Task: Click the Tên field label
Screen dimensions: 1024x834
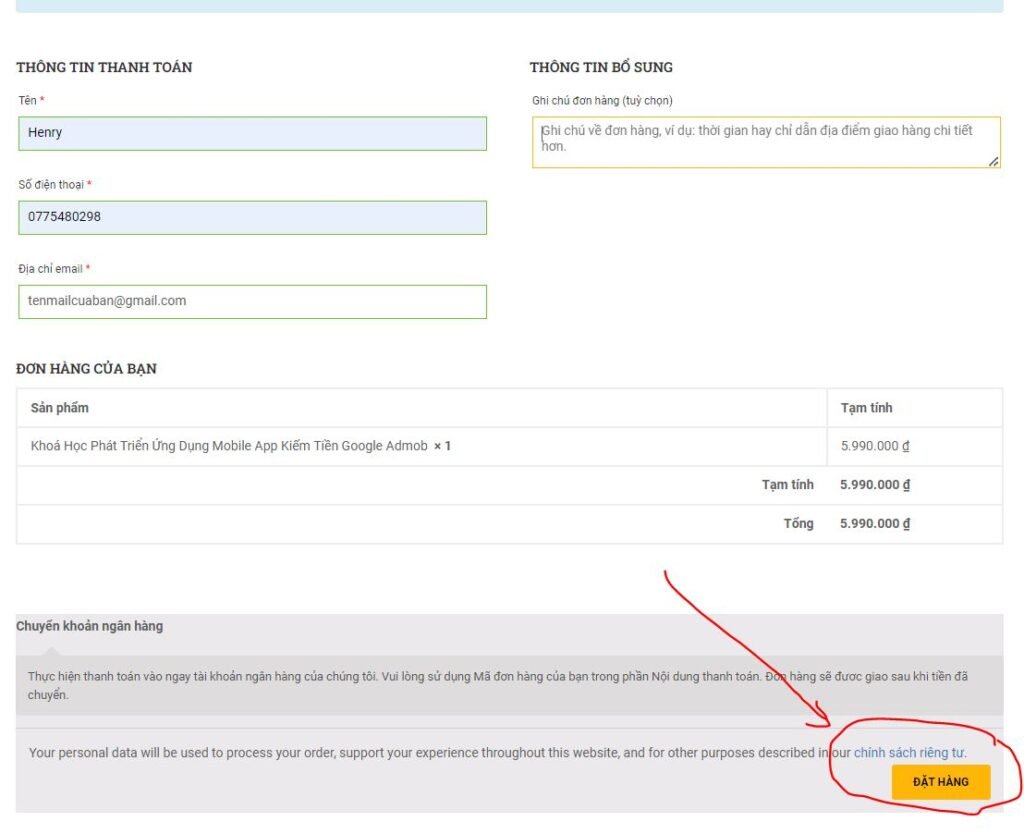Action: [x=28, y=100]
